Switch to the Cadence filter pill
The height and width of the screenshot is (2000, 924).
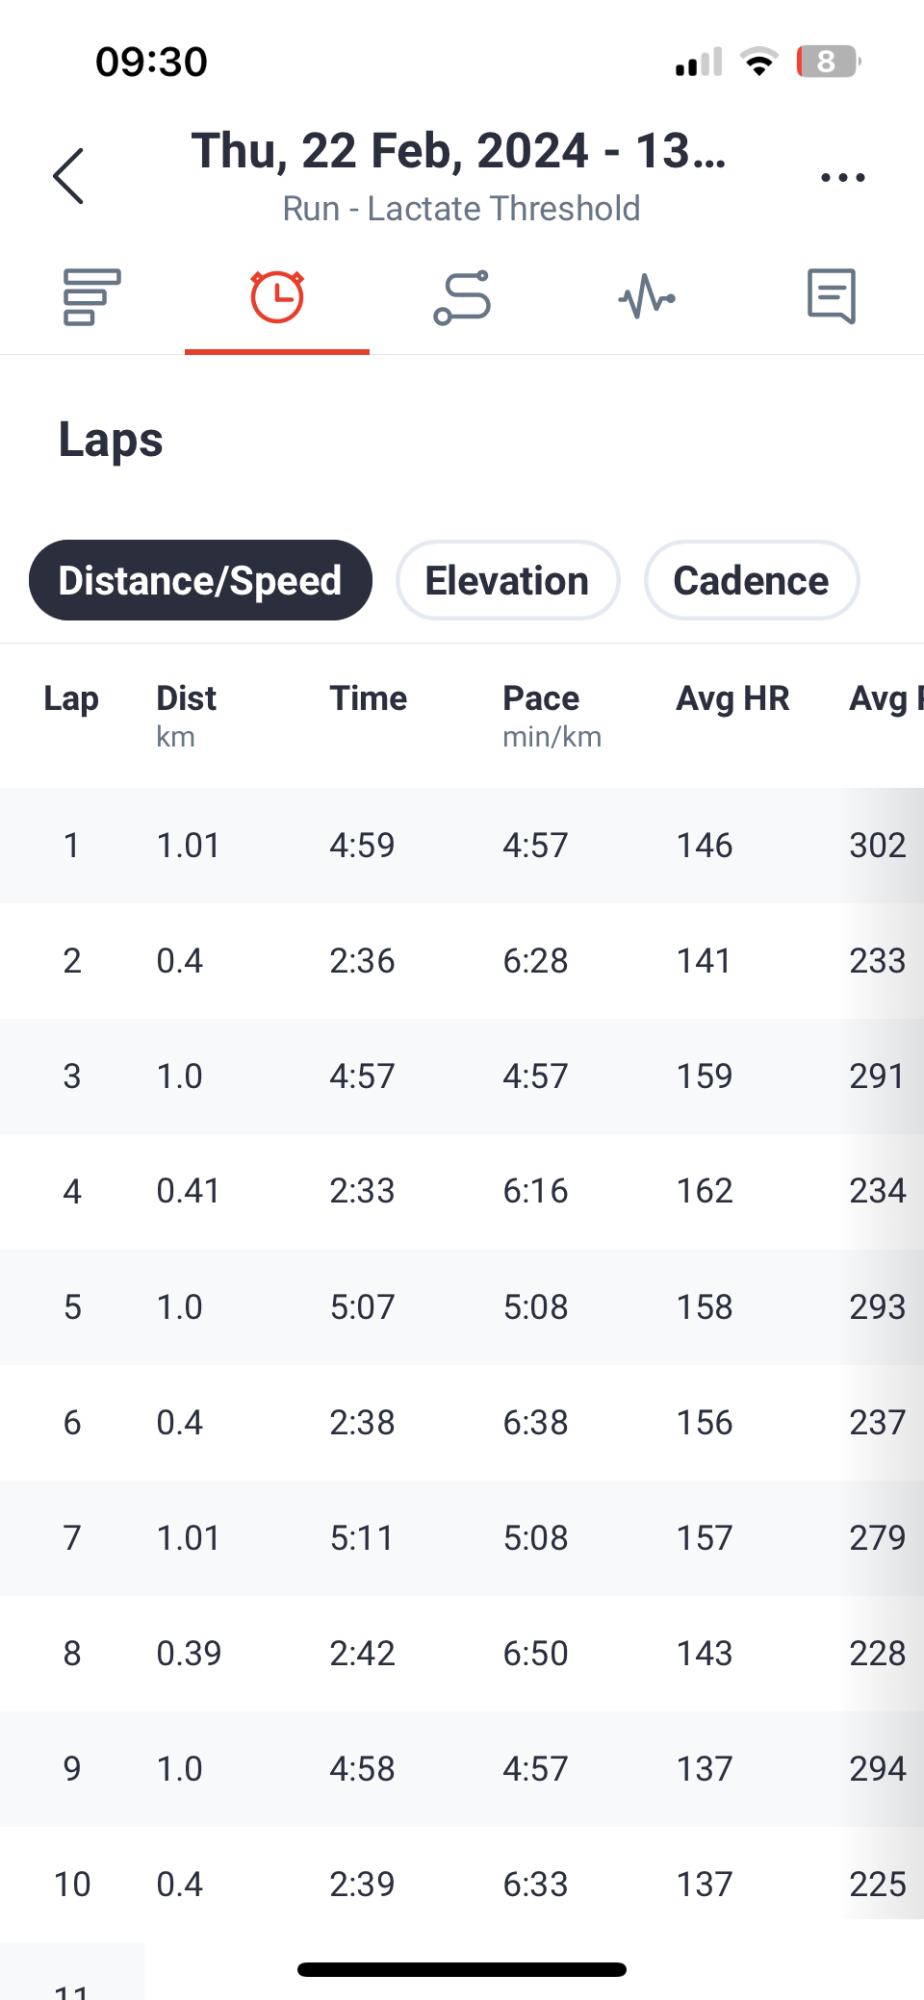click(751, 580)
